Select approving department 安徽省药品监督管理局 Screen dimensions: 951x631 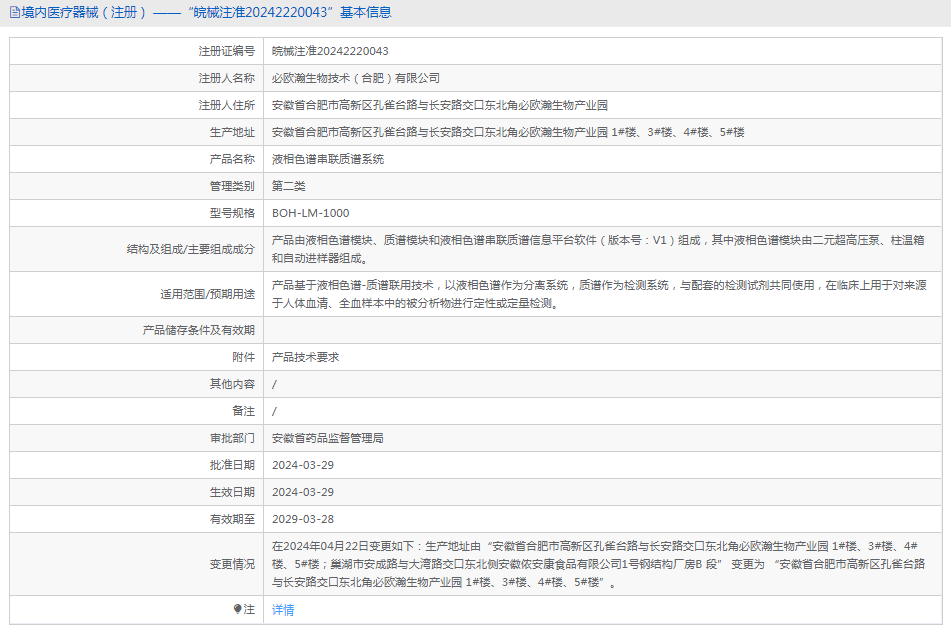point(328,438)
